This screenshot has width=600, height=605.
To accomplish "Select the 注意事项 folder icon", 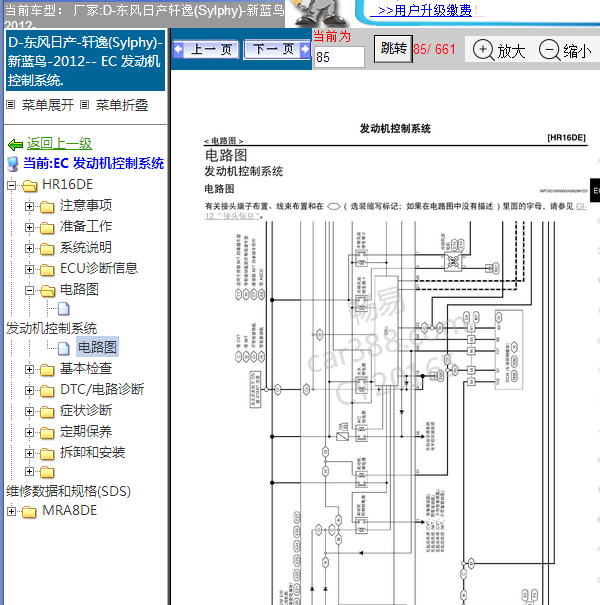I will (x=47, y=207).
